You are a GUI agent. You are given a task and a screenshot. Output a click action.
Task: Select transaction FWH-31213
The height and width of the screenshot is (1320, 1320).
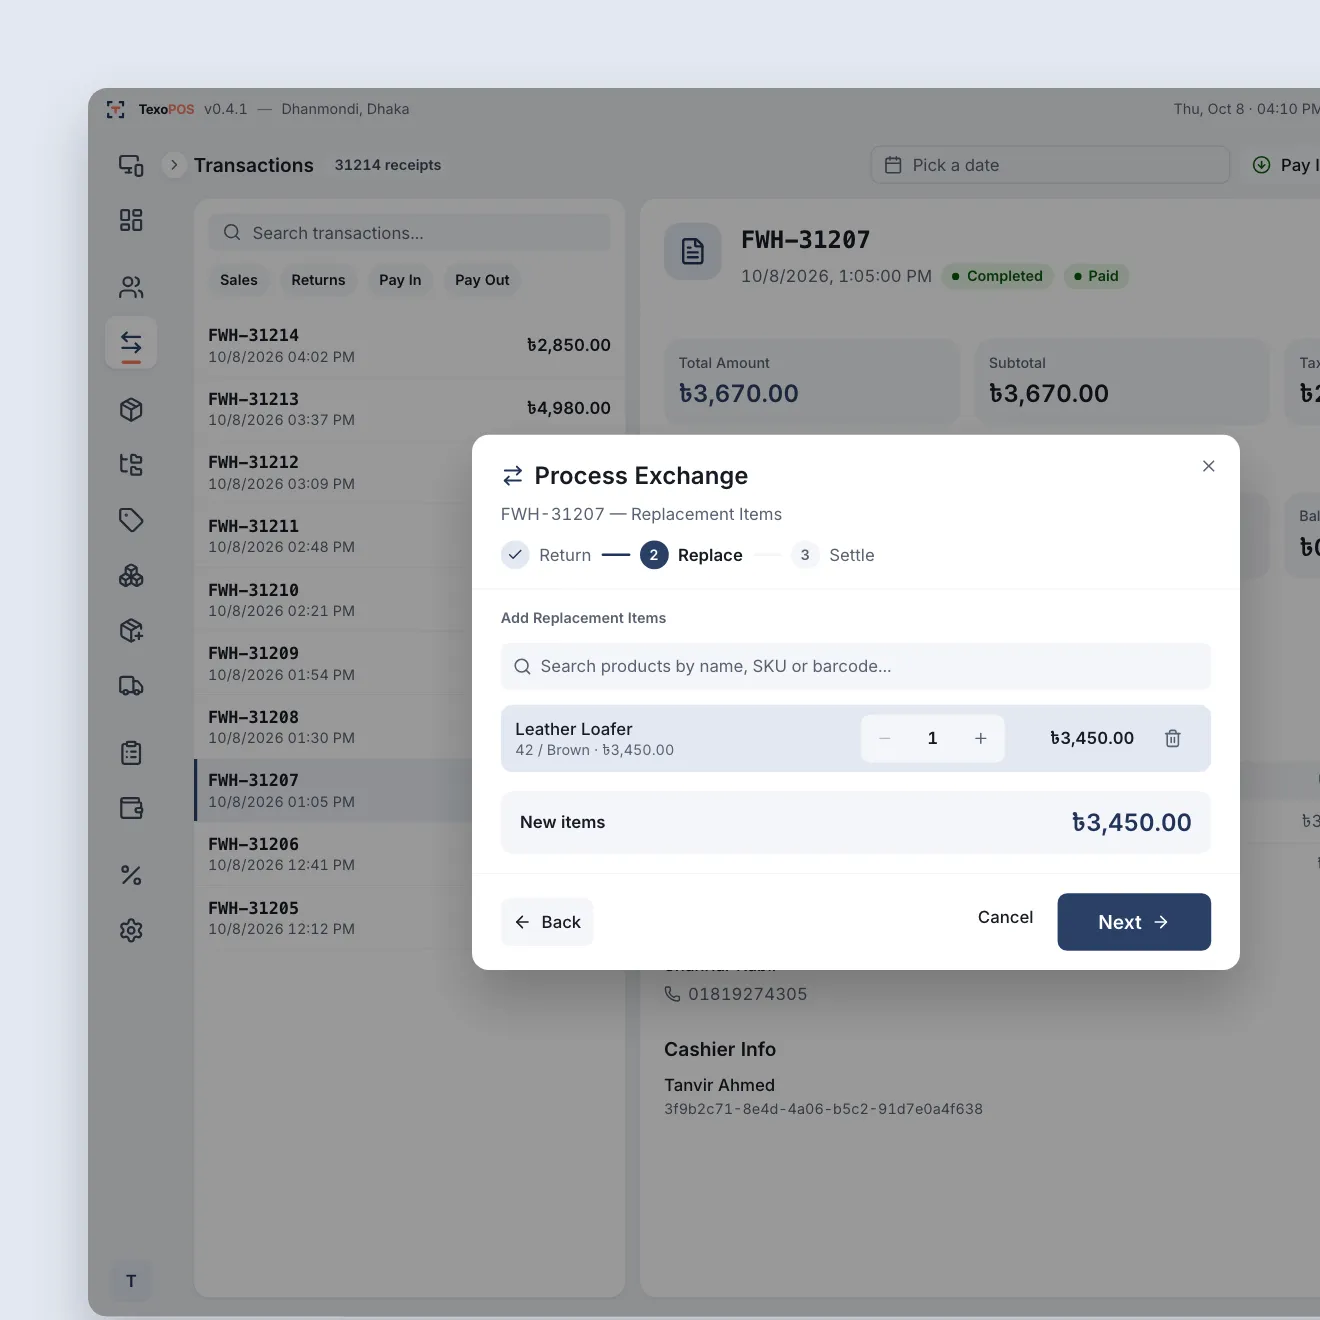pos(409,408)
